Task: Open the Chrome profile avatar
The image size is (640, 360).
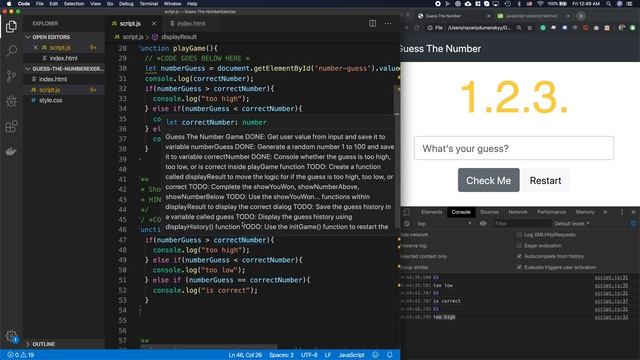Action: click(632, 28)
